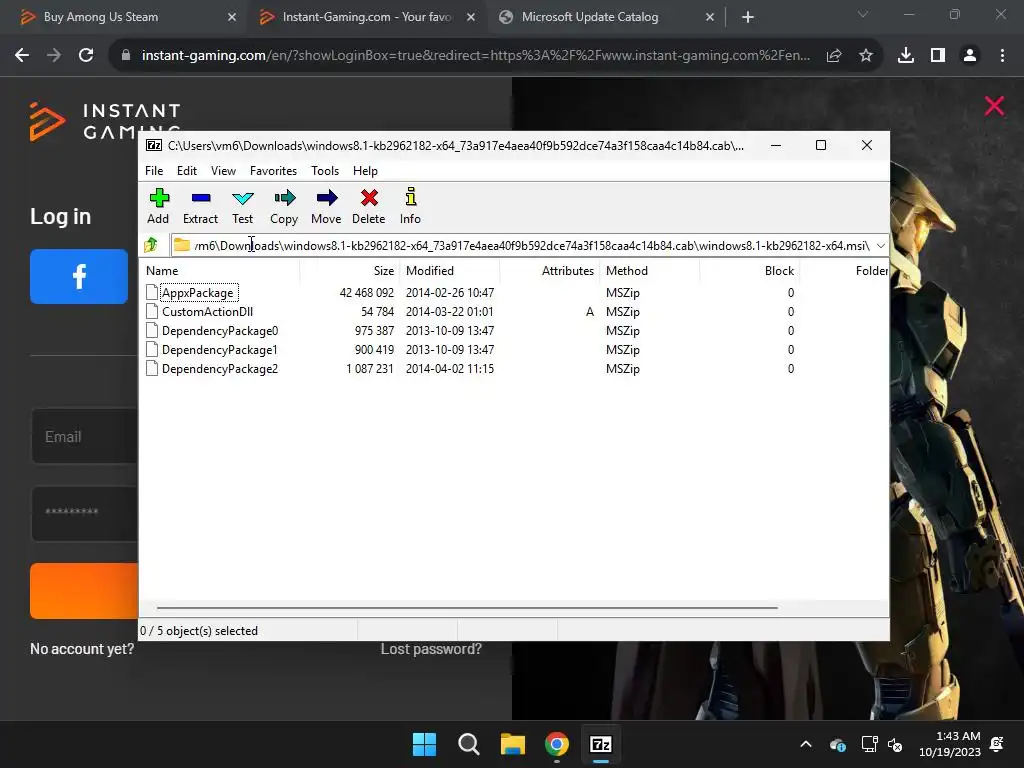This screenshot has height=768, width=1024.
Task: Click the Lost password? link
Action: click(x=431, y=648)
